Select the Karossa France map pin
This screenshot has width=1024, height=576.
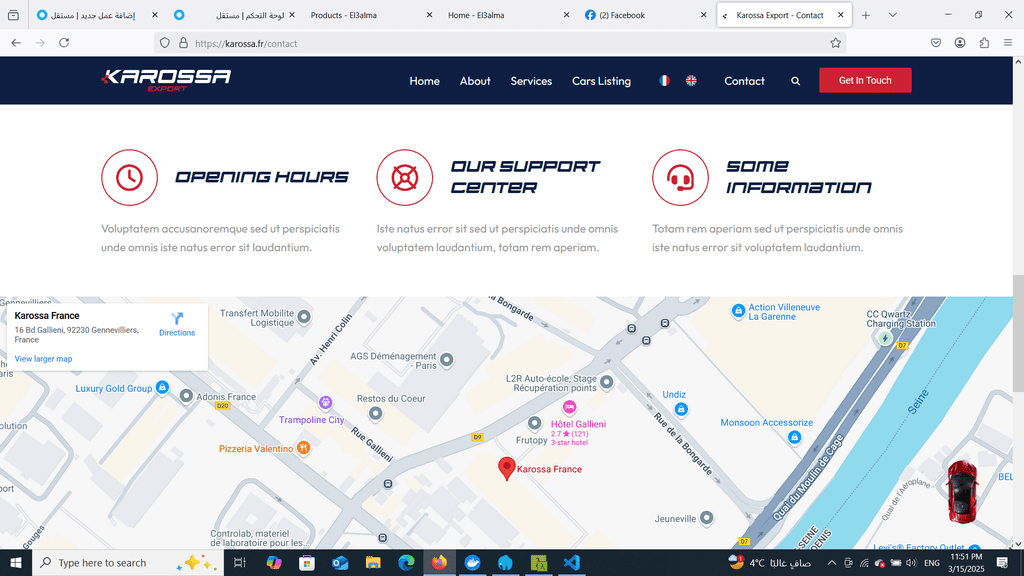507,468
